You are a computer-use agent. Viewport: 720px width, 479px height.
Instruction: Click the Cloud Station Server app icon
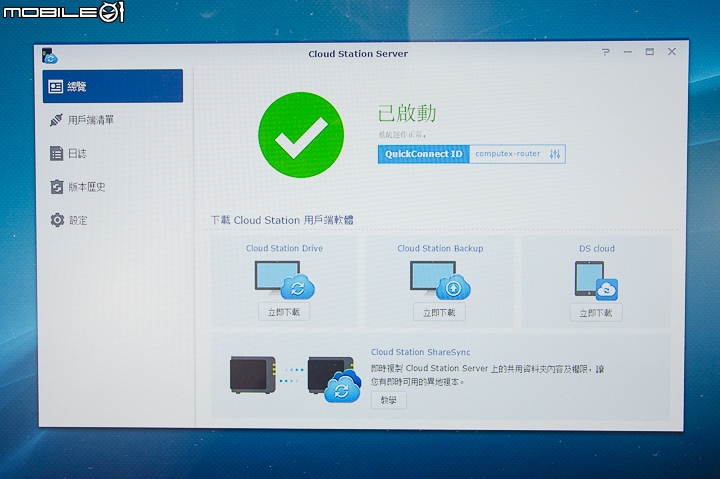[x=49, y=55]
